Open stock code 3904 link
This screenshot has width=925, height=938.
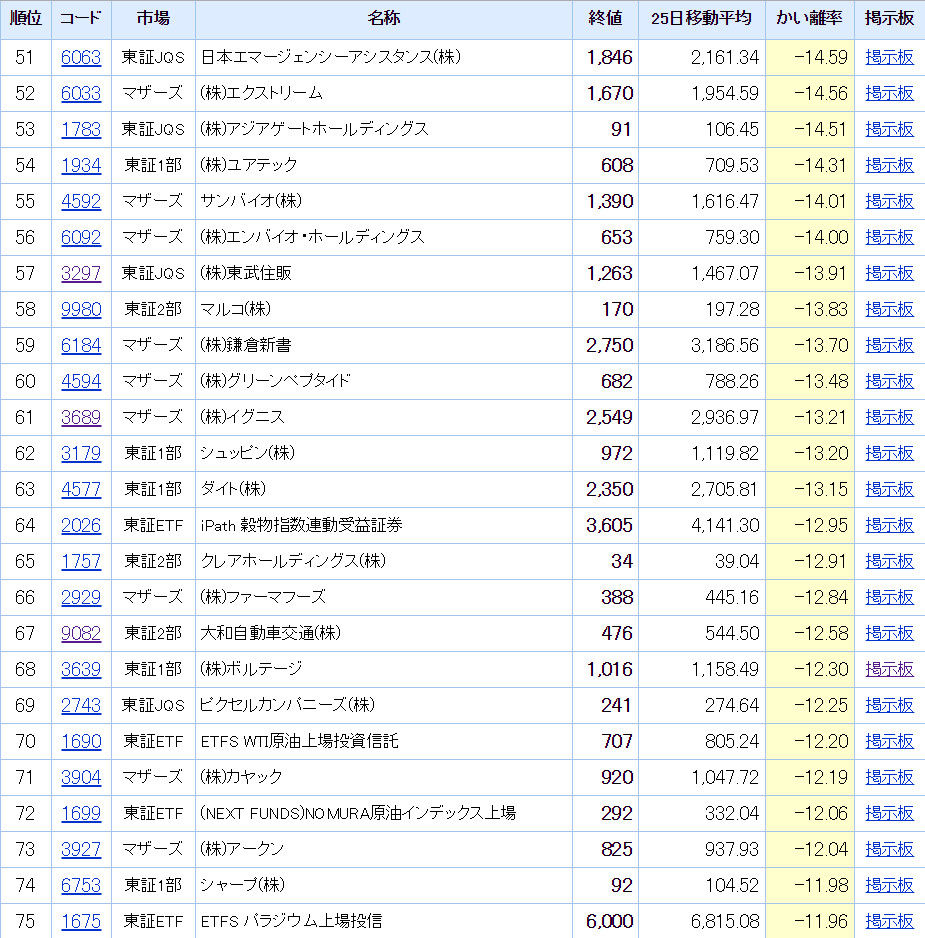point(81,777)
